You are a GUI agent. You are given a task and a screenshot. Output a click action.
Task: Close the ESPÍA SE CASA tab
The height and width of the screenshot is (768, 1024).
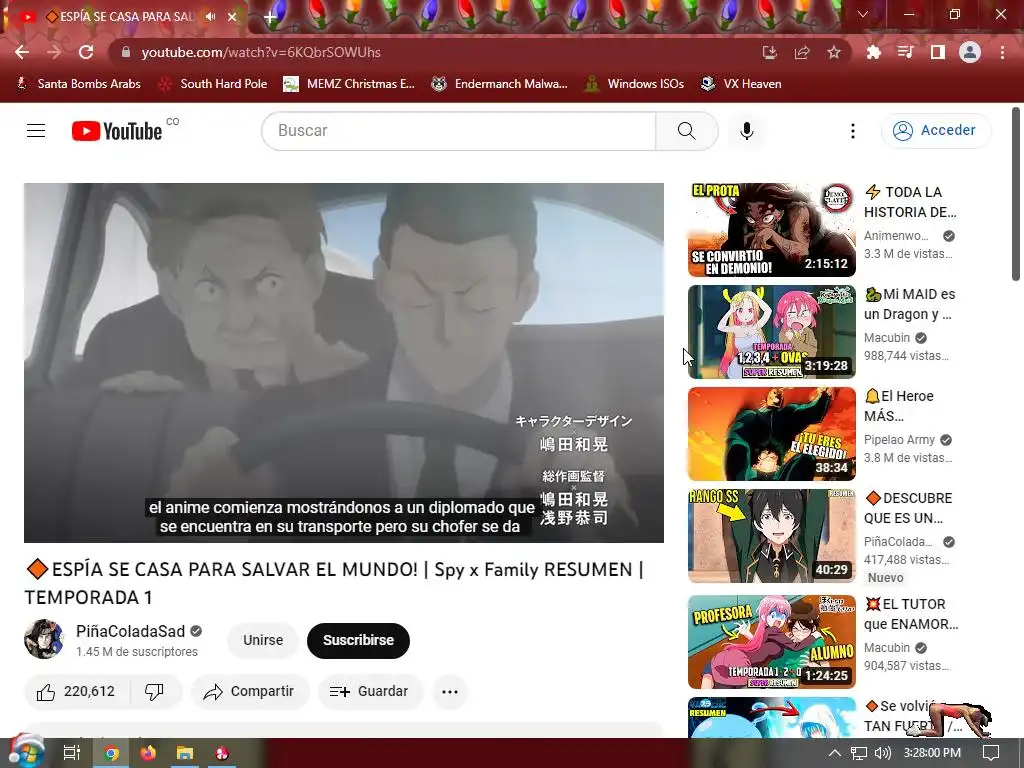(232, 17)
